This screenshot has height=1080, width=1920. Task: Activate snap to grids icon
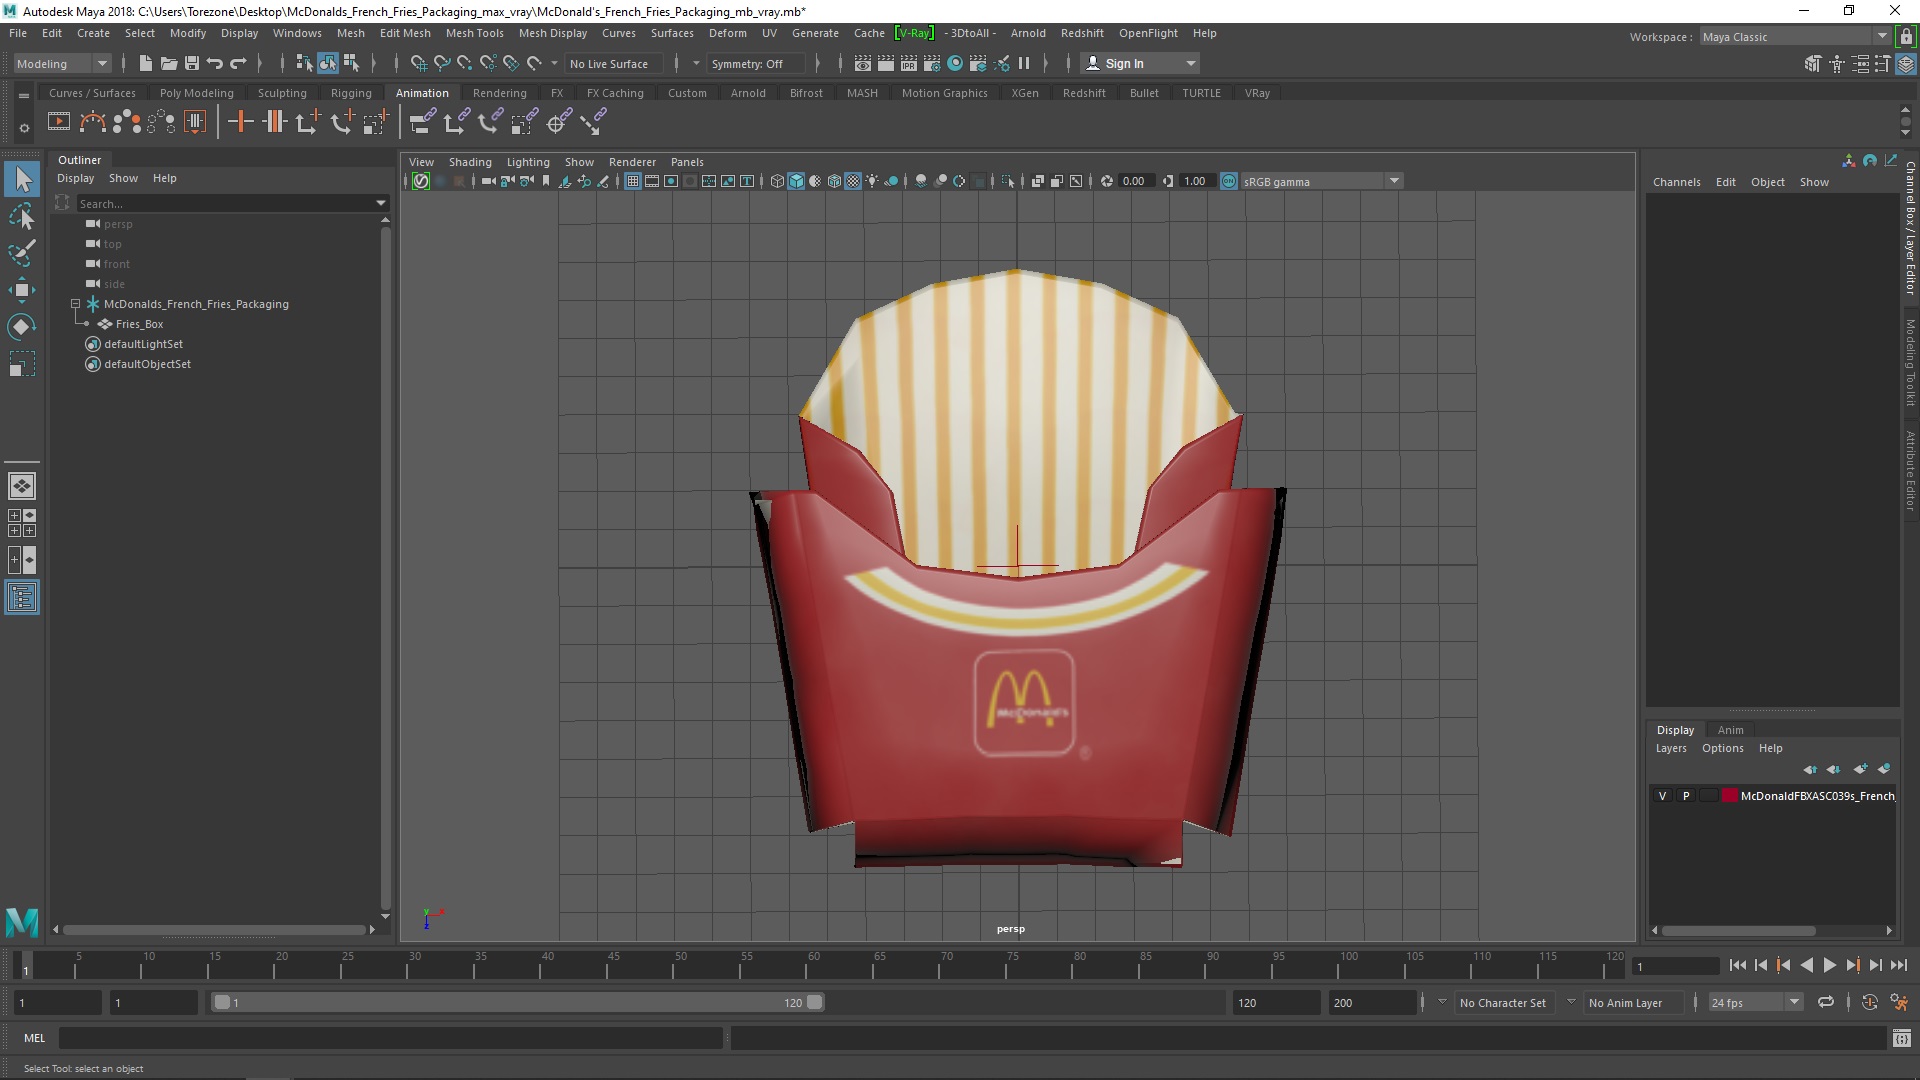419,63
